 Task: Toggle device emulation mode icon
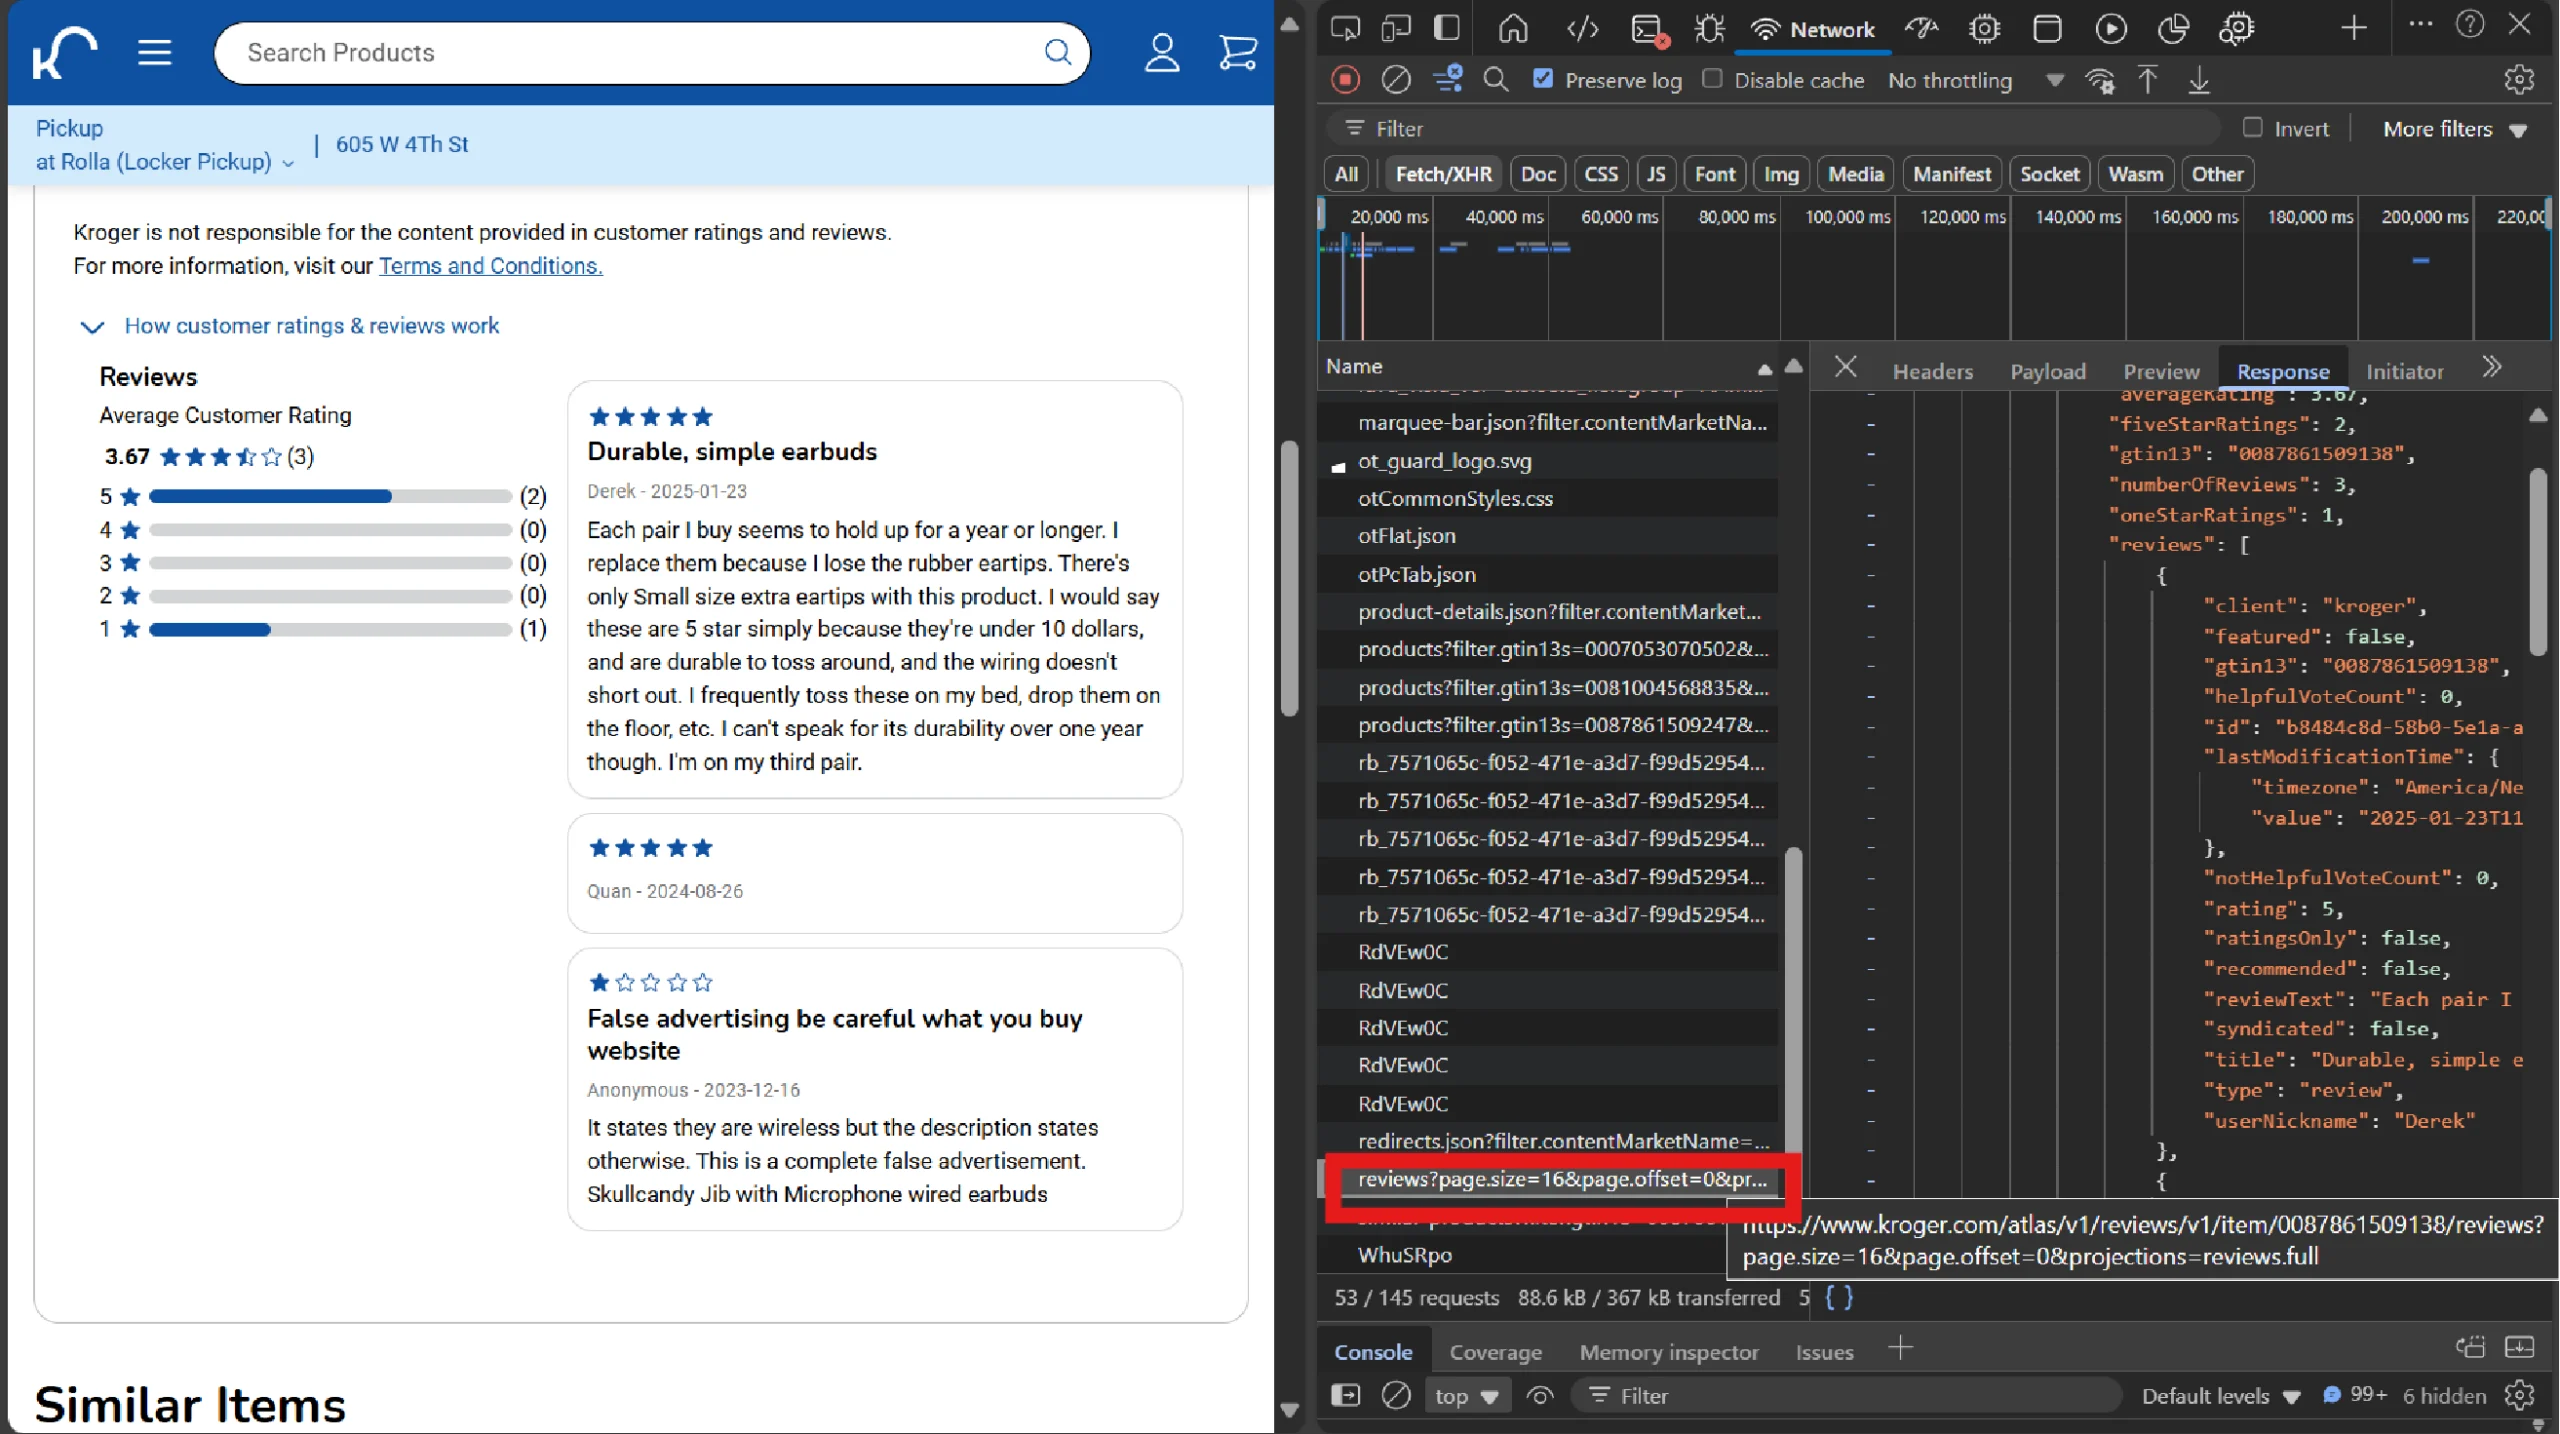click(x=1396, y=29)
